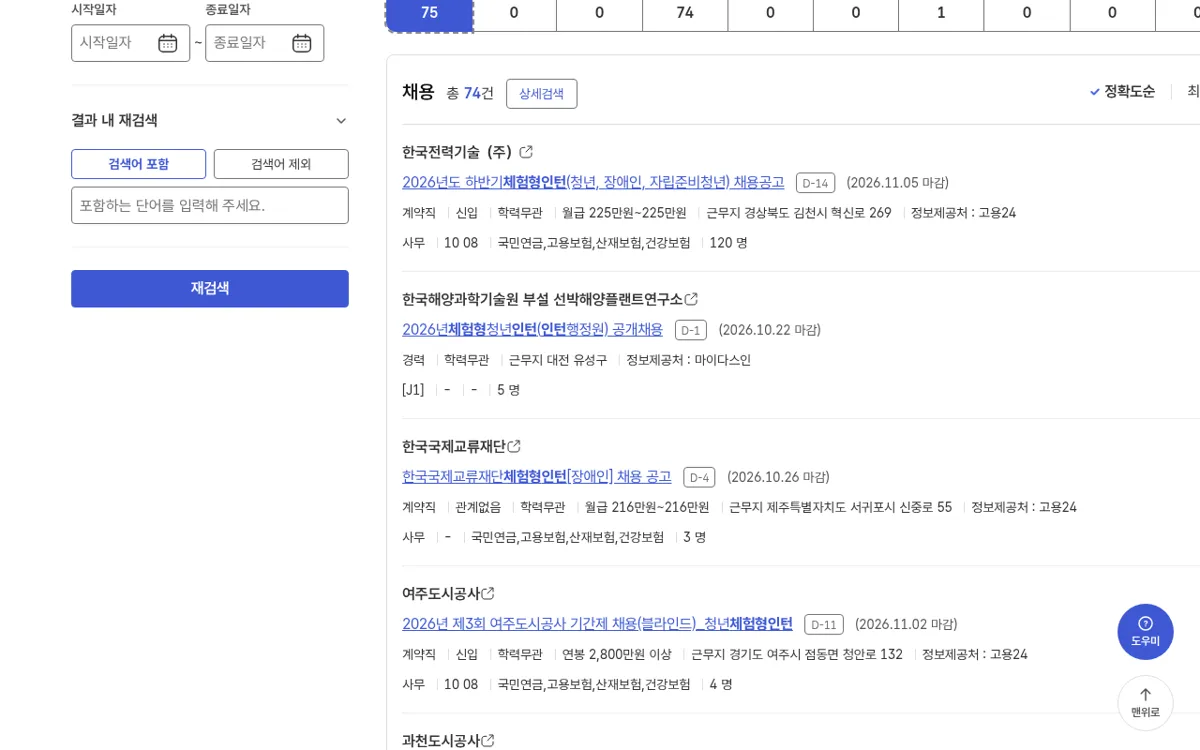This screenshot has width=1200, height=750.
Task: Open the end date calendar picker icon
Action: pos(302,43)
